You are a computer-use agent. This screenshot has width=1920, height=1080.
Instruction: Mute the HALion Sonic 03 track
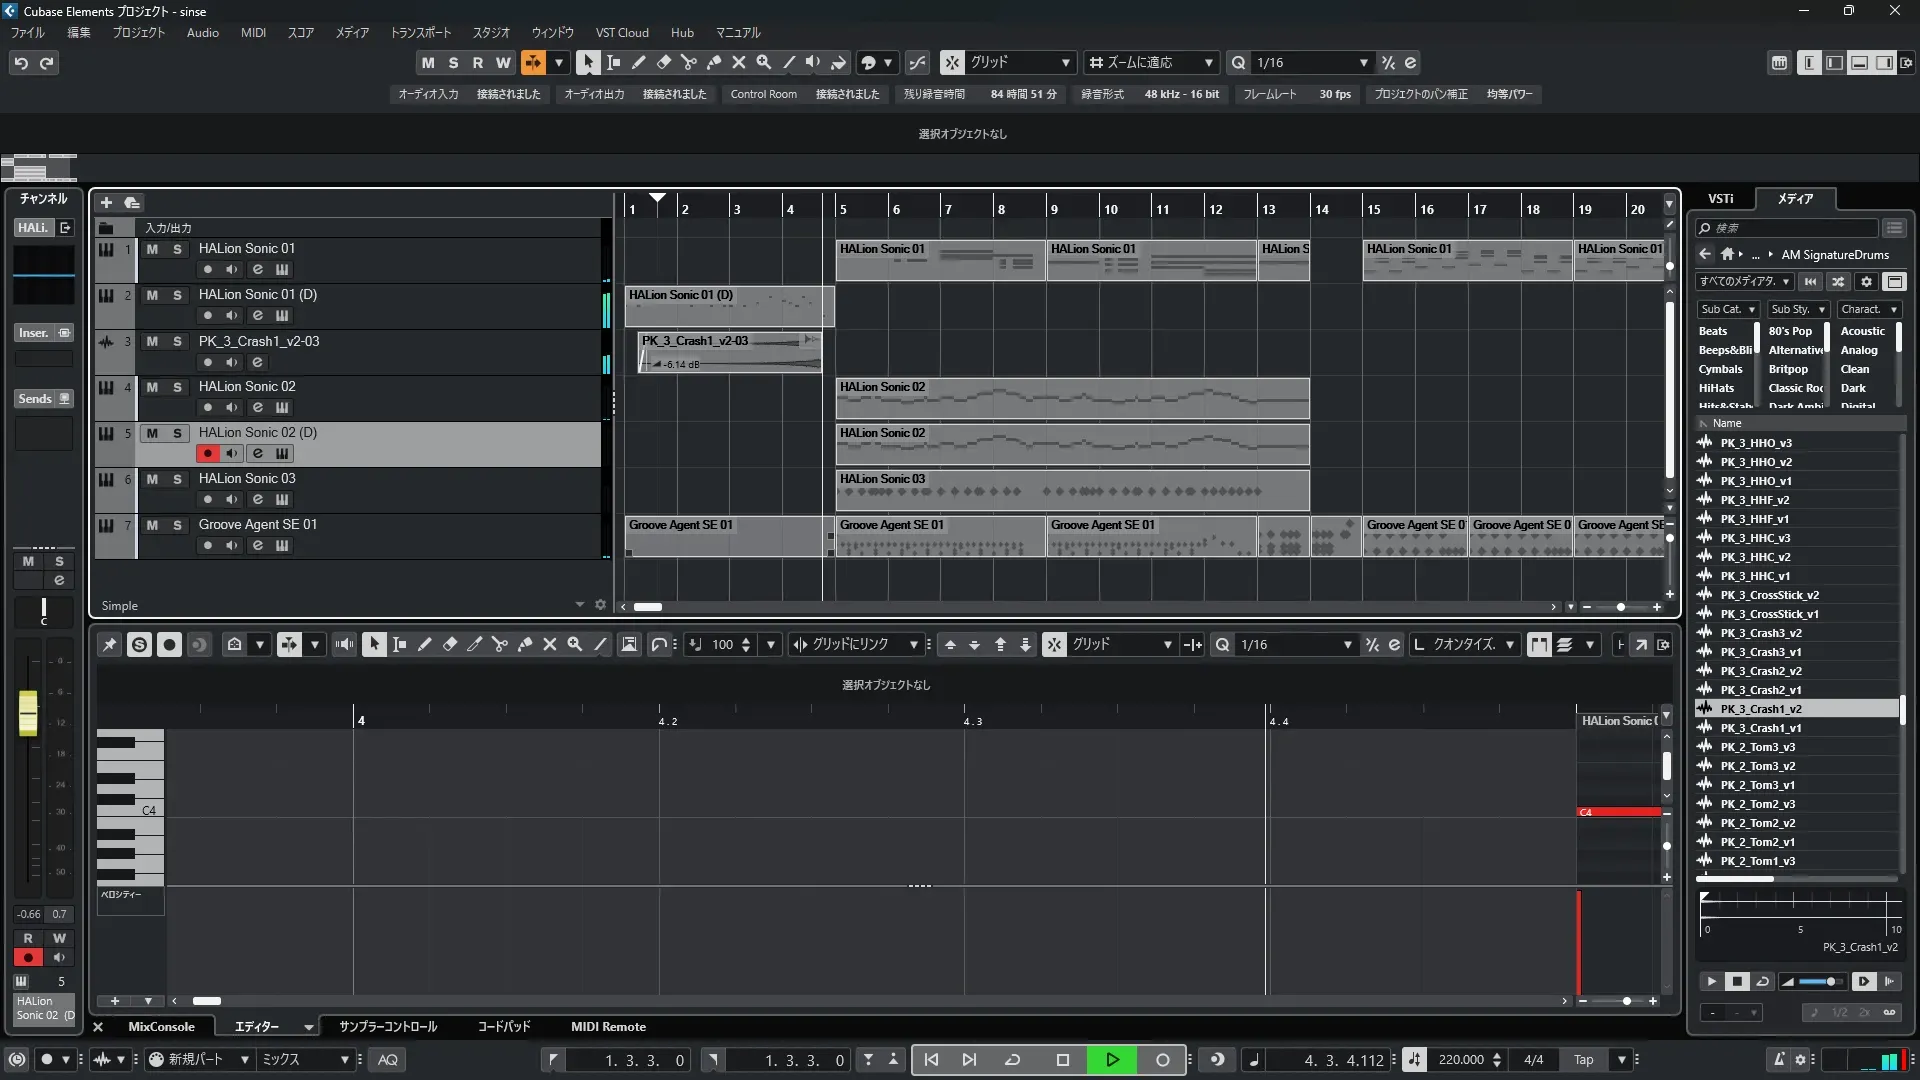pyautogui.click(x=152, y=479)
